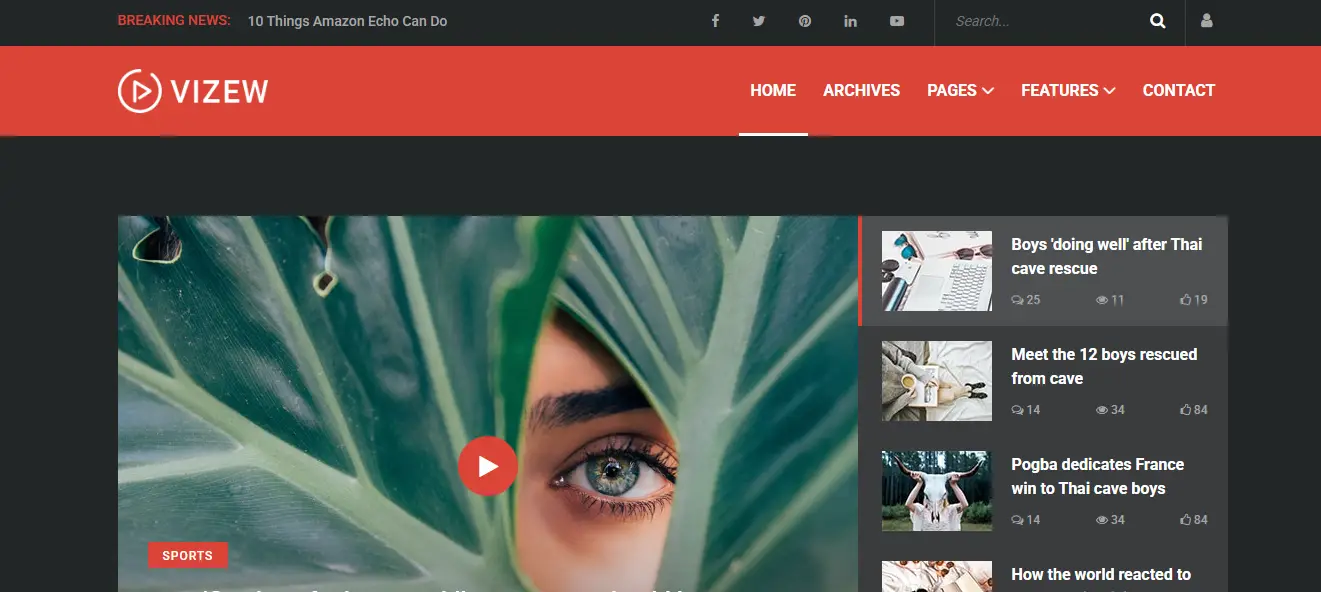Expand the Features dropdown menu
The image size is (1321, 592).
(1068, 90)
